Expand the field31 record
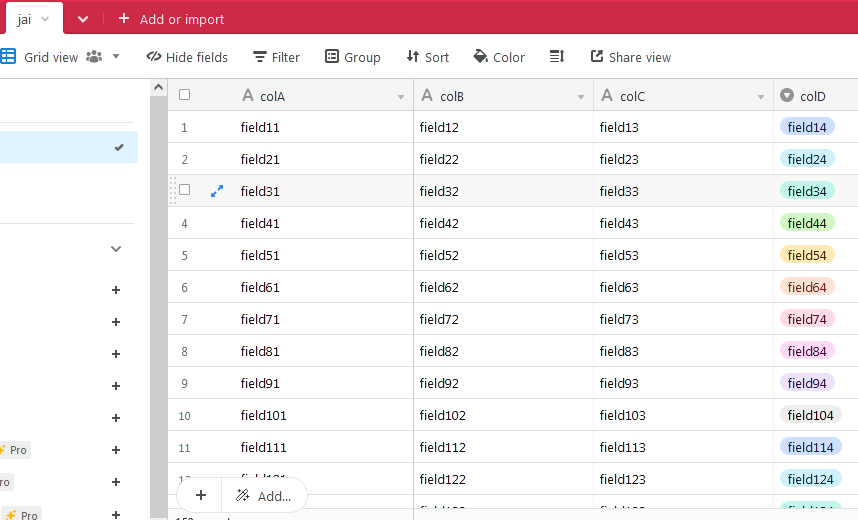Viewport: 858px width, 520px height. click(x=217, y=191)
